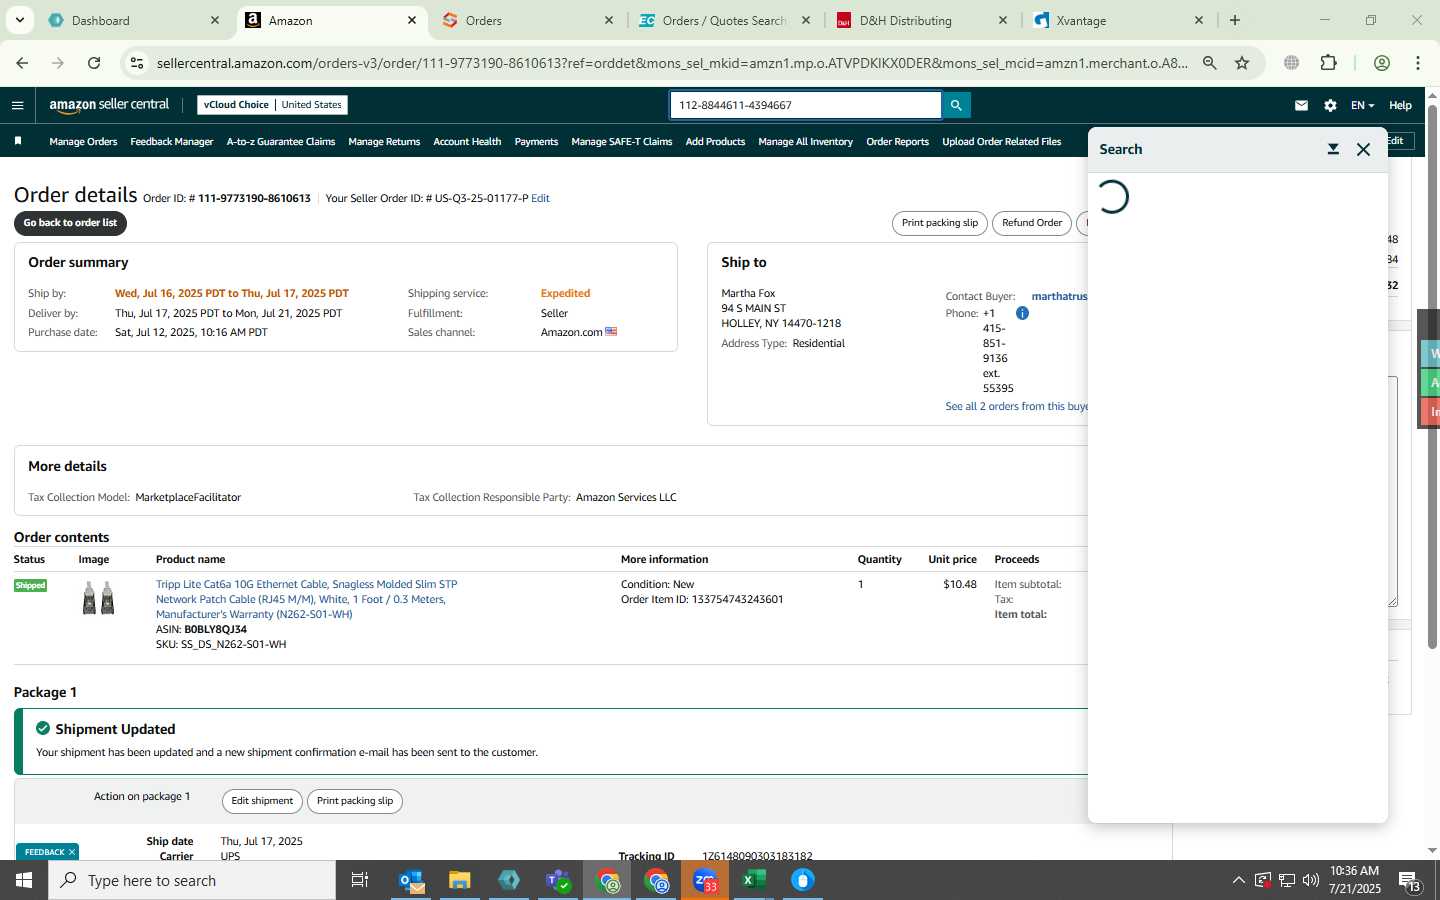Open Add Products menu item

[715, 142]
